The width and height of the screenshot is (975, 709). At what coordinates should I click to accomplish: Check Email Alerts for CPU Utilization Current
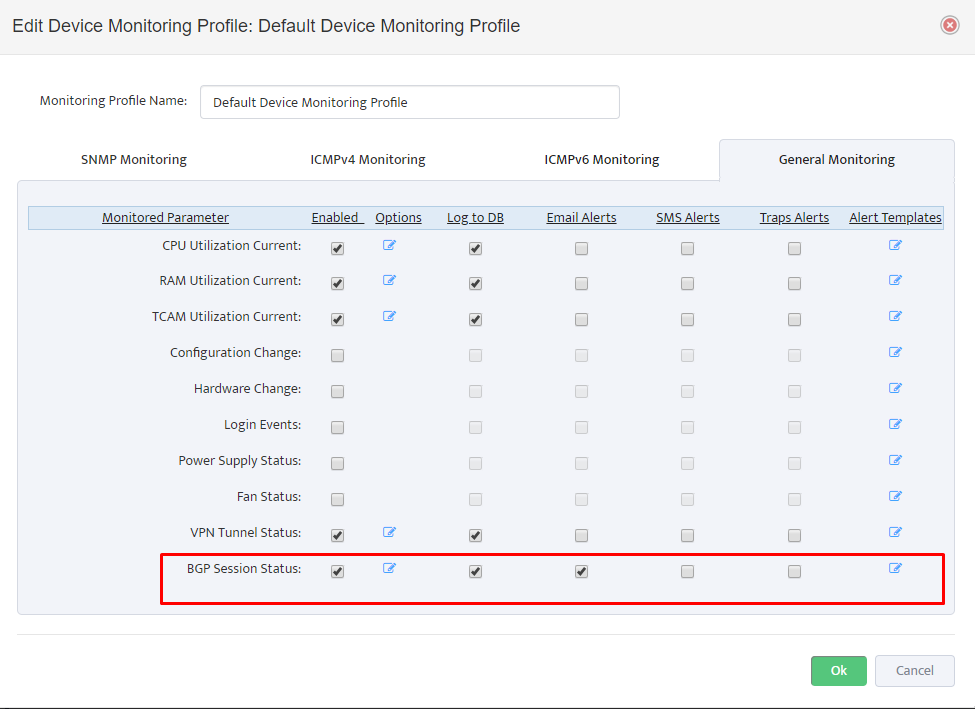(x=581, y=249)
